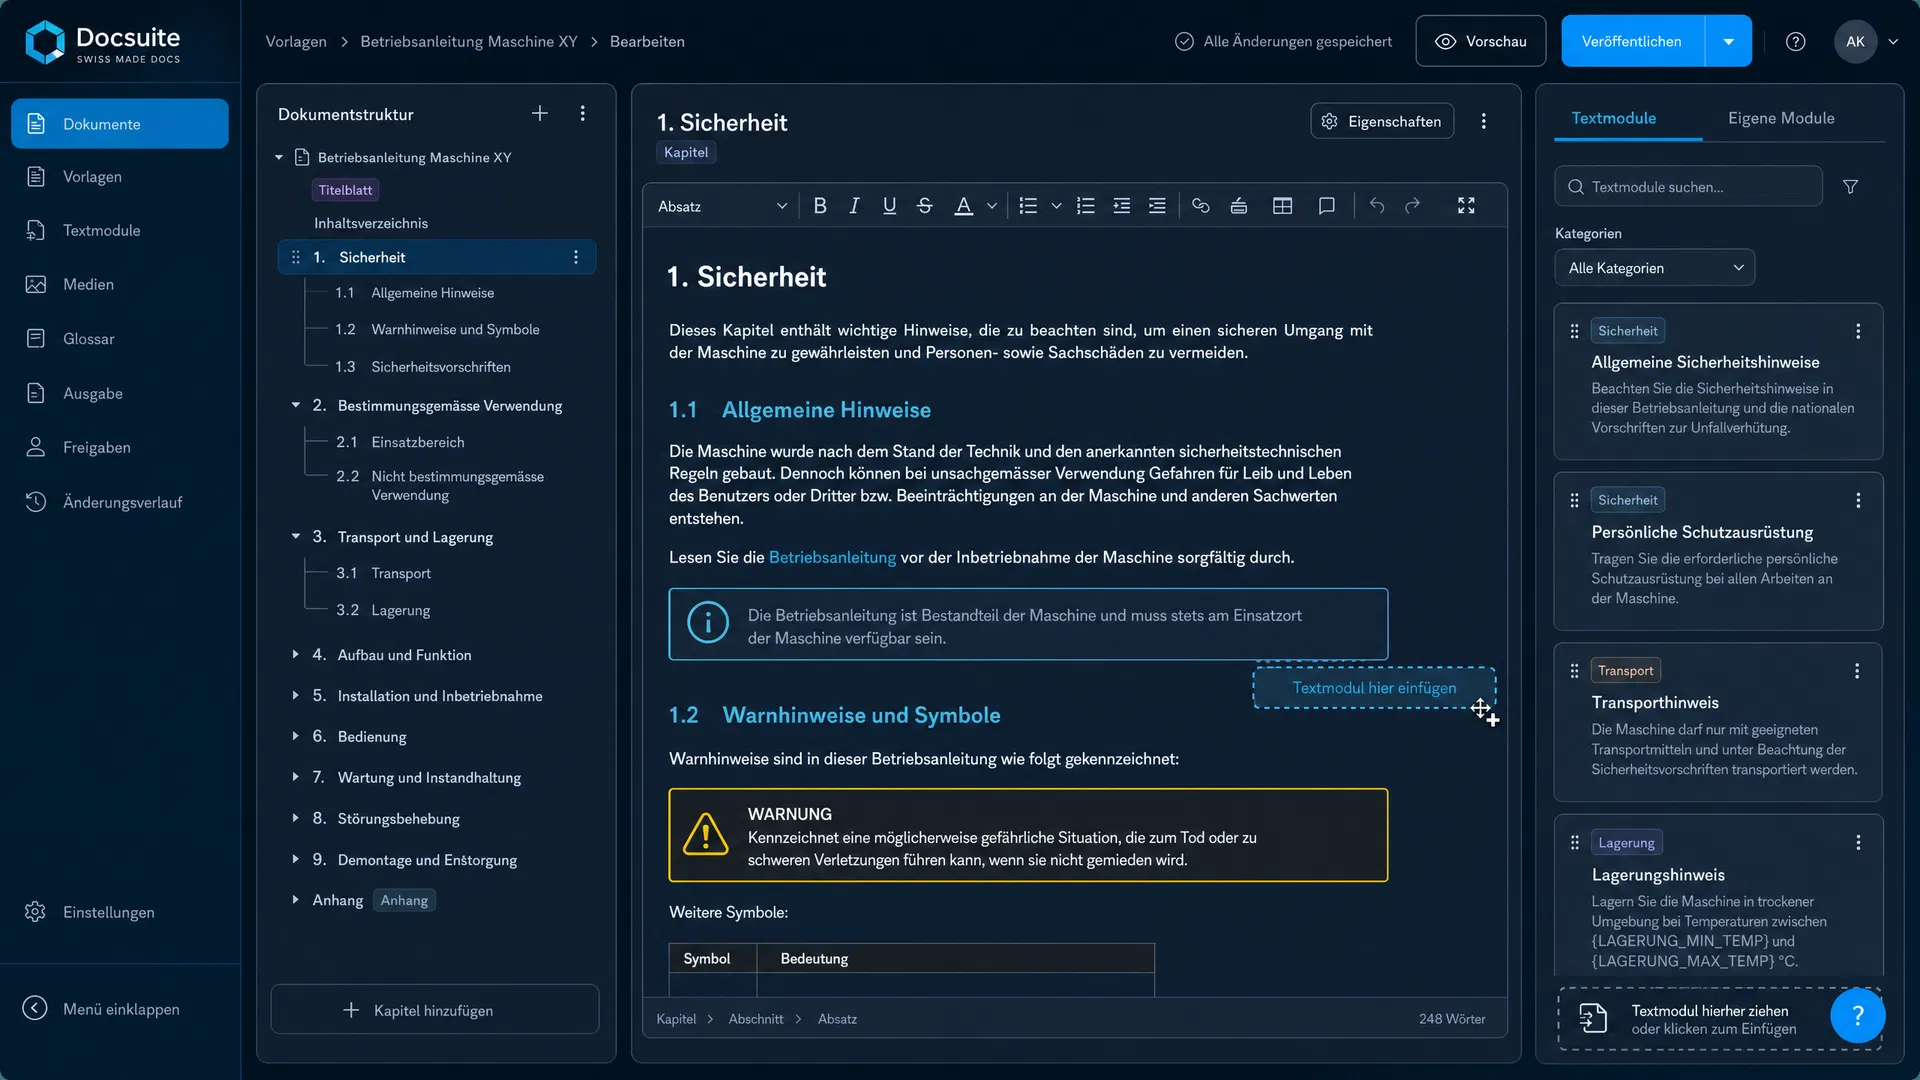Click the Vorschau button
This screenshot has height=1080, width=1920.
1480,42
